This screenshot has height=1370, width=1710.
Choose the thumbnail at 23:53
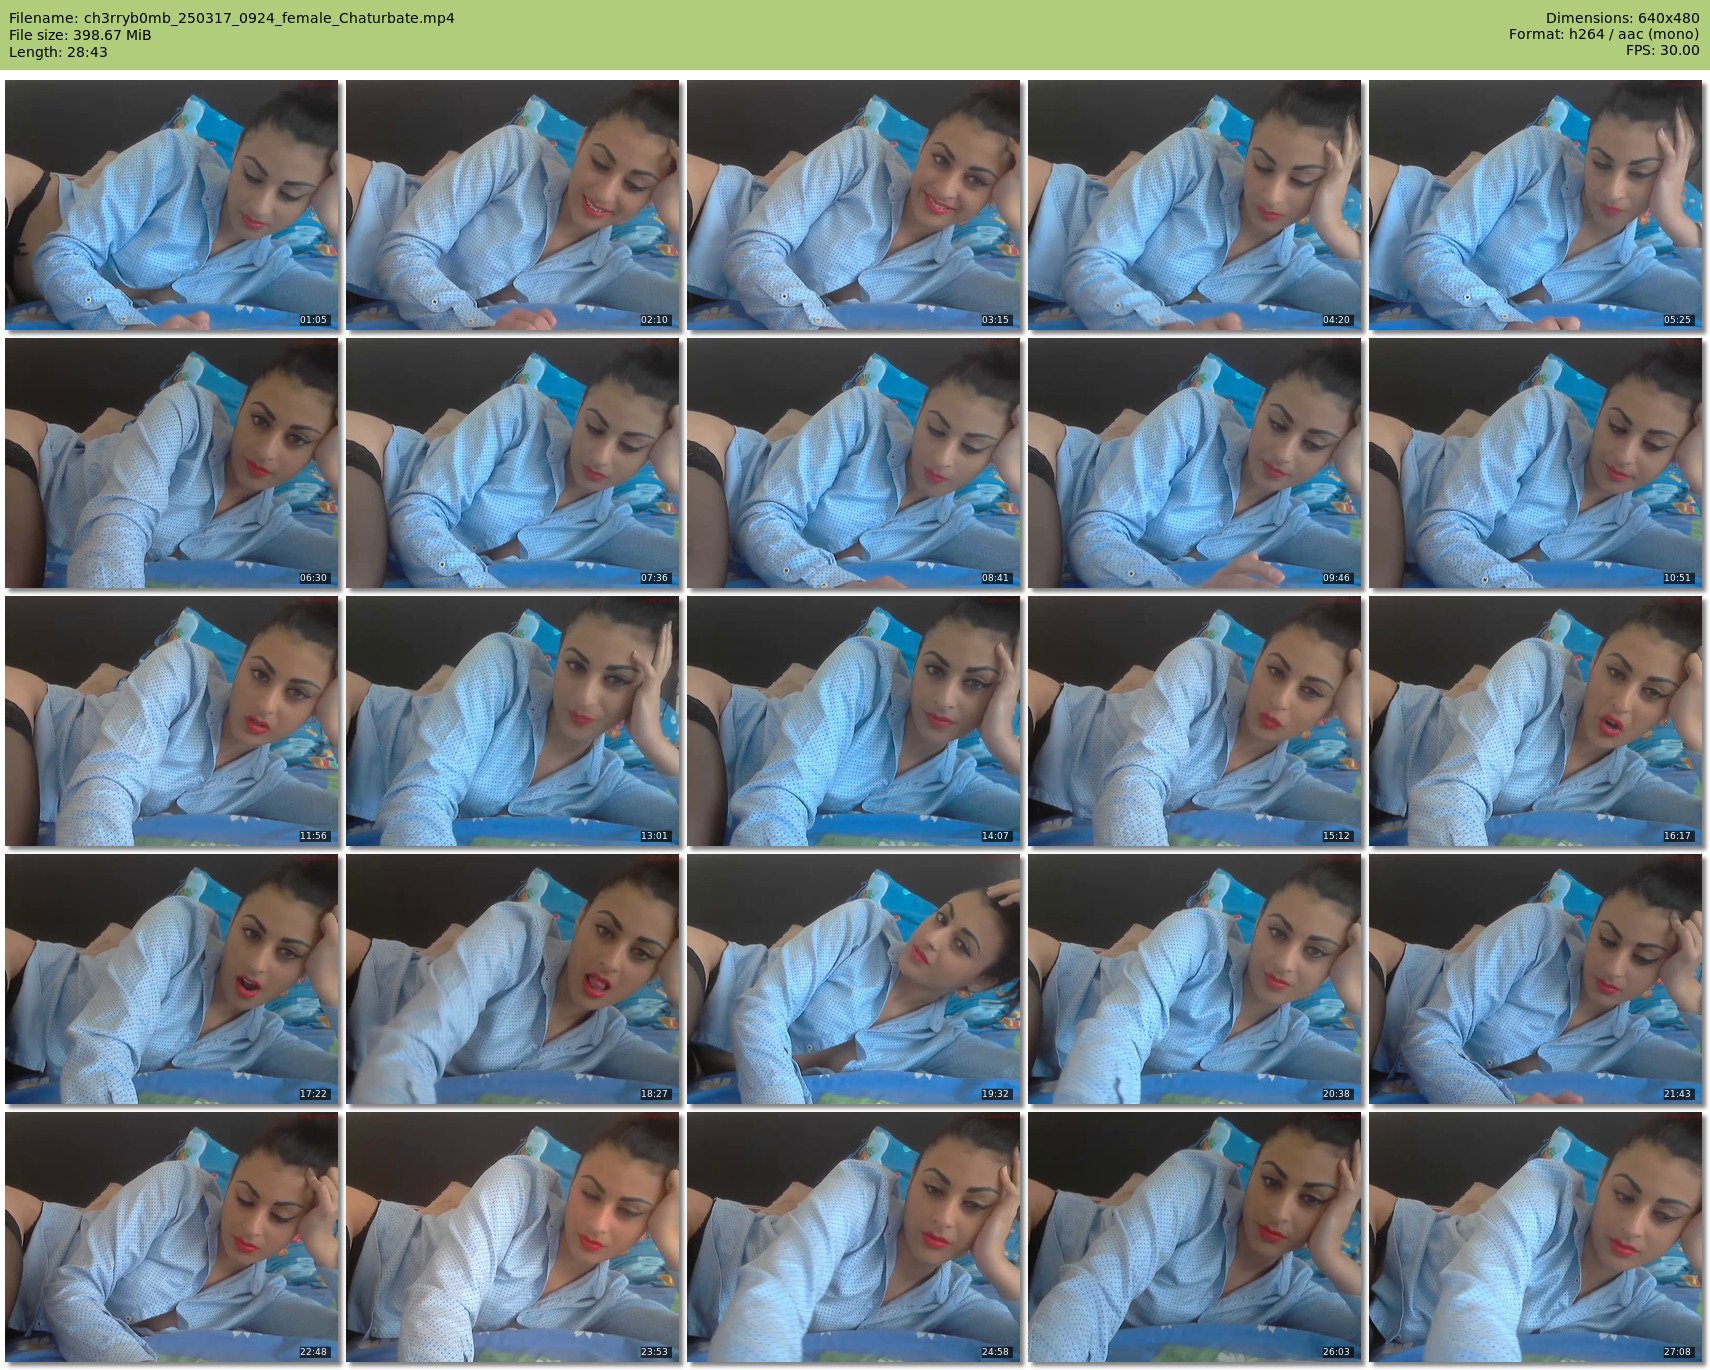coord(513,1237)
